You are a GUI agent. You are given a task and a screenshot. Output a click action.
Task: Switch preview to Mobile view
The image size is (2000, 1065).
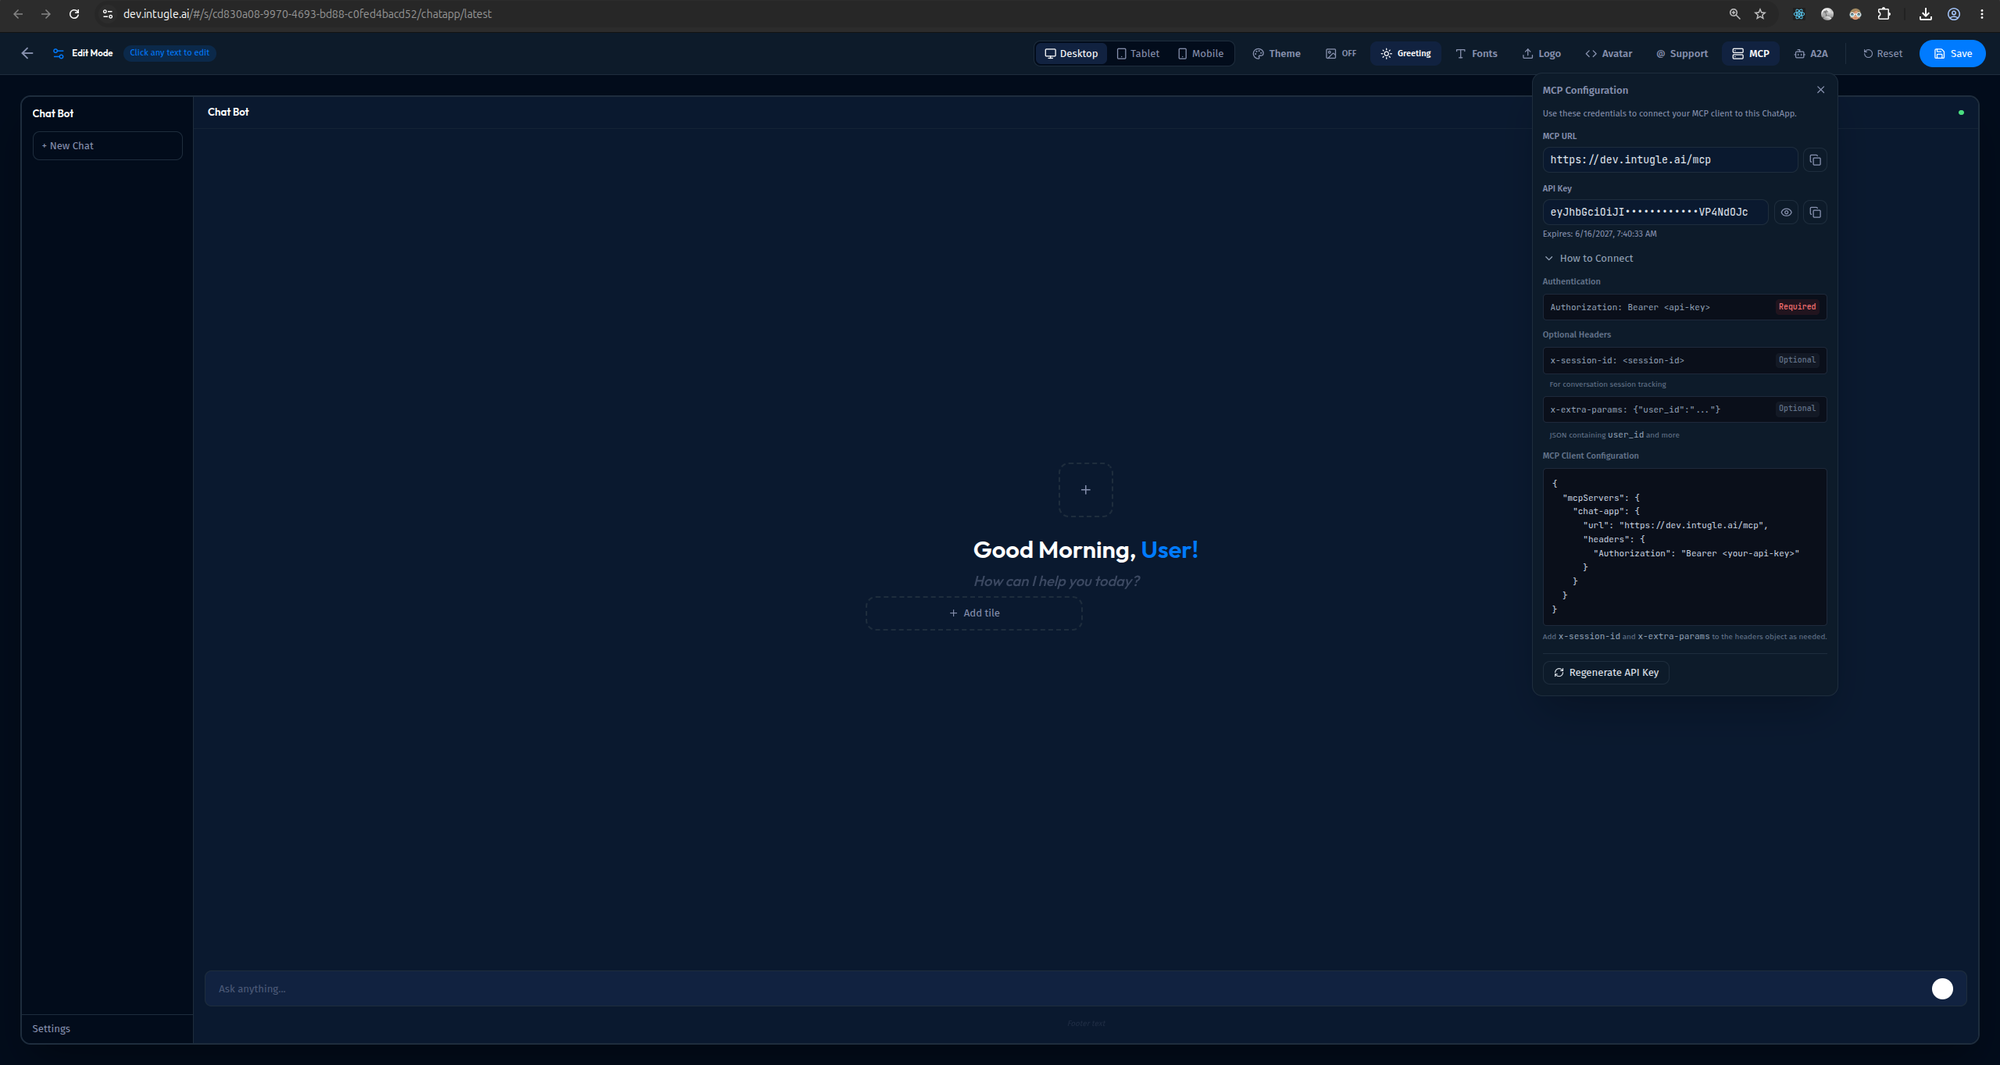point(1200,54)
